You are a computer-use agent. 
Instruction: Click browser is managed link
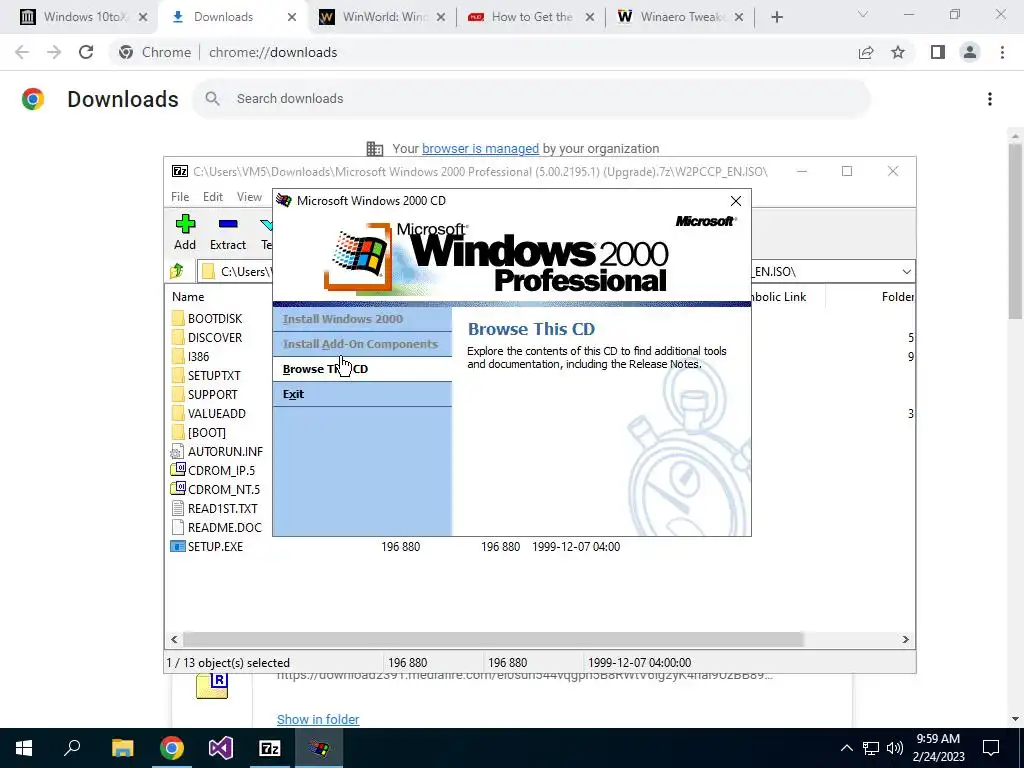(480, 148)
